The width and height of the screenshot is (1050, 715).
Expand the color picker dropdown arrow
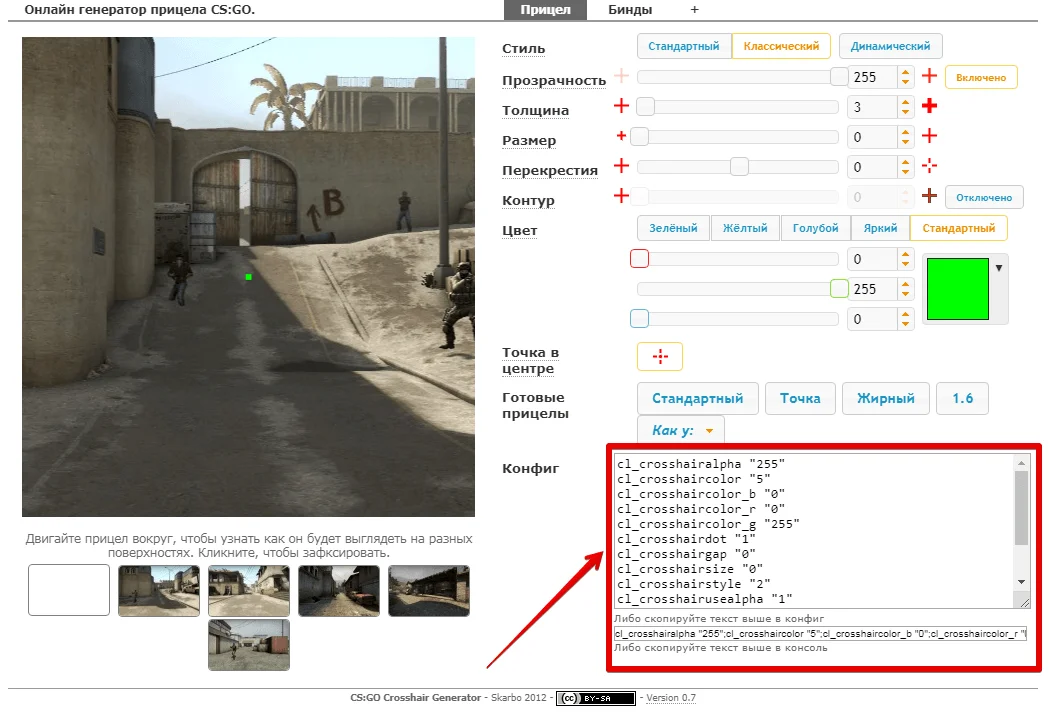[x=998, y=268]
